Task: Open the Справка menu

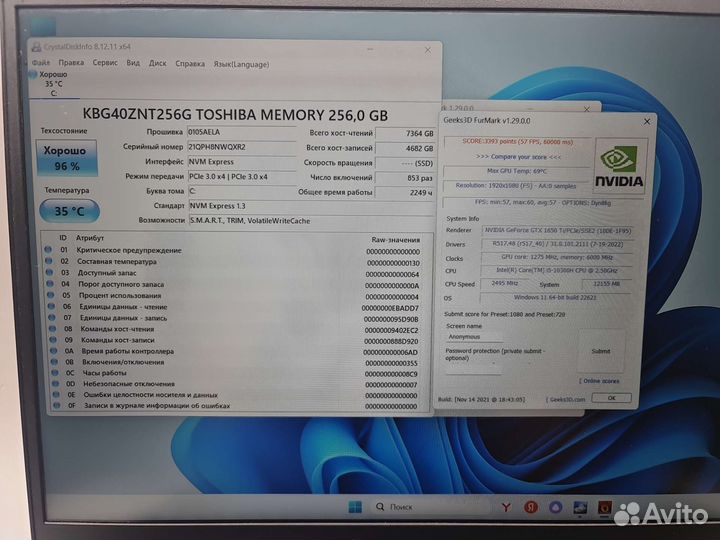Action: tap(190, 63)
